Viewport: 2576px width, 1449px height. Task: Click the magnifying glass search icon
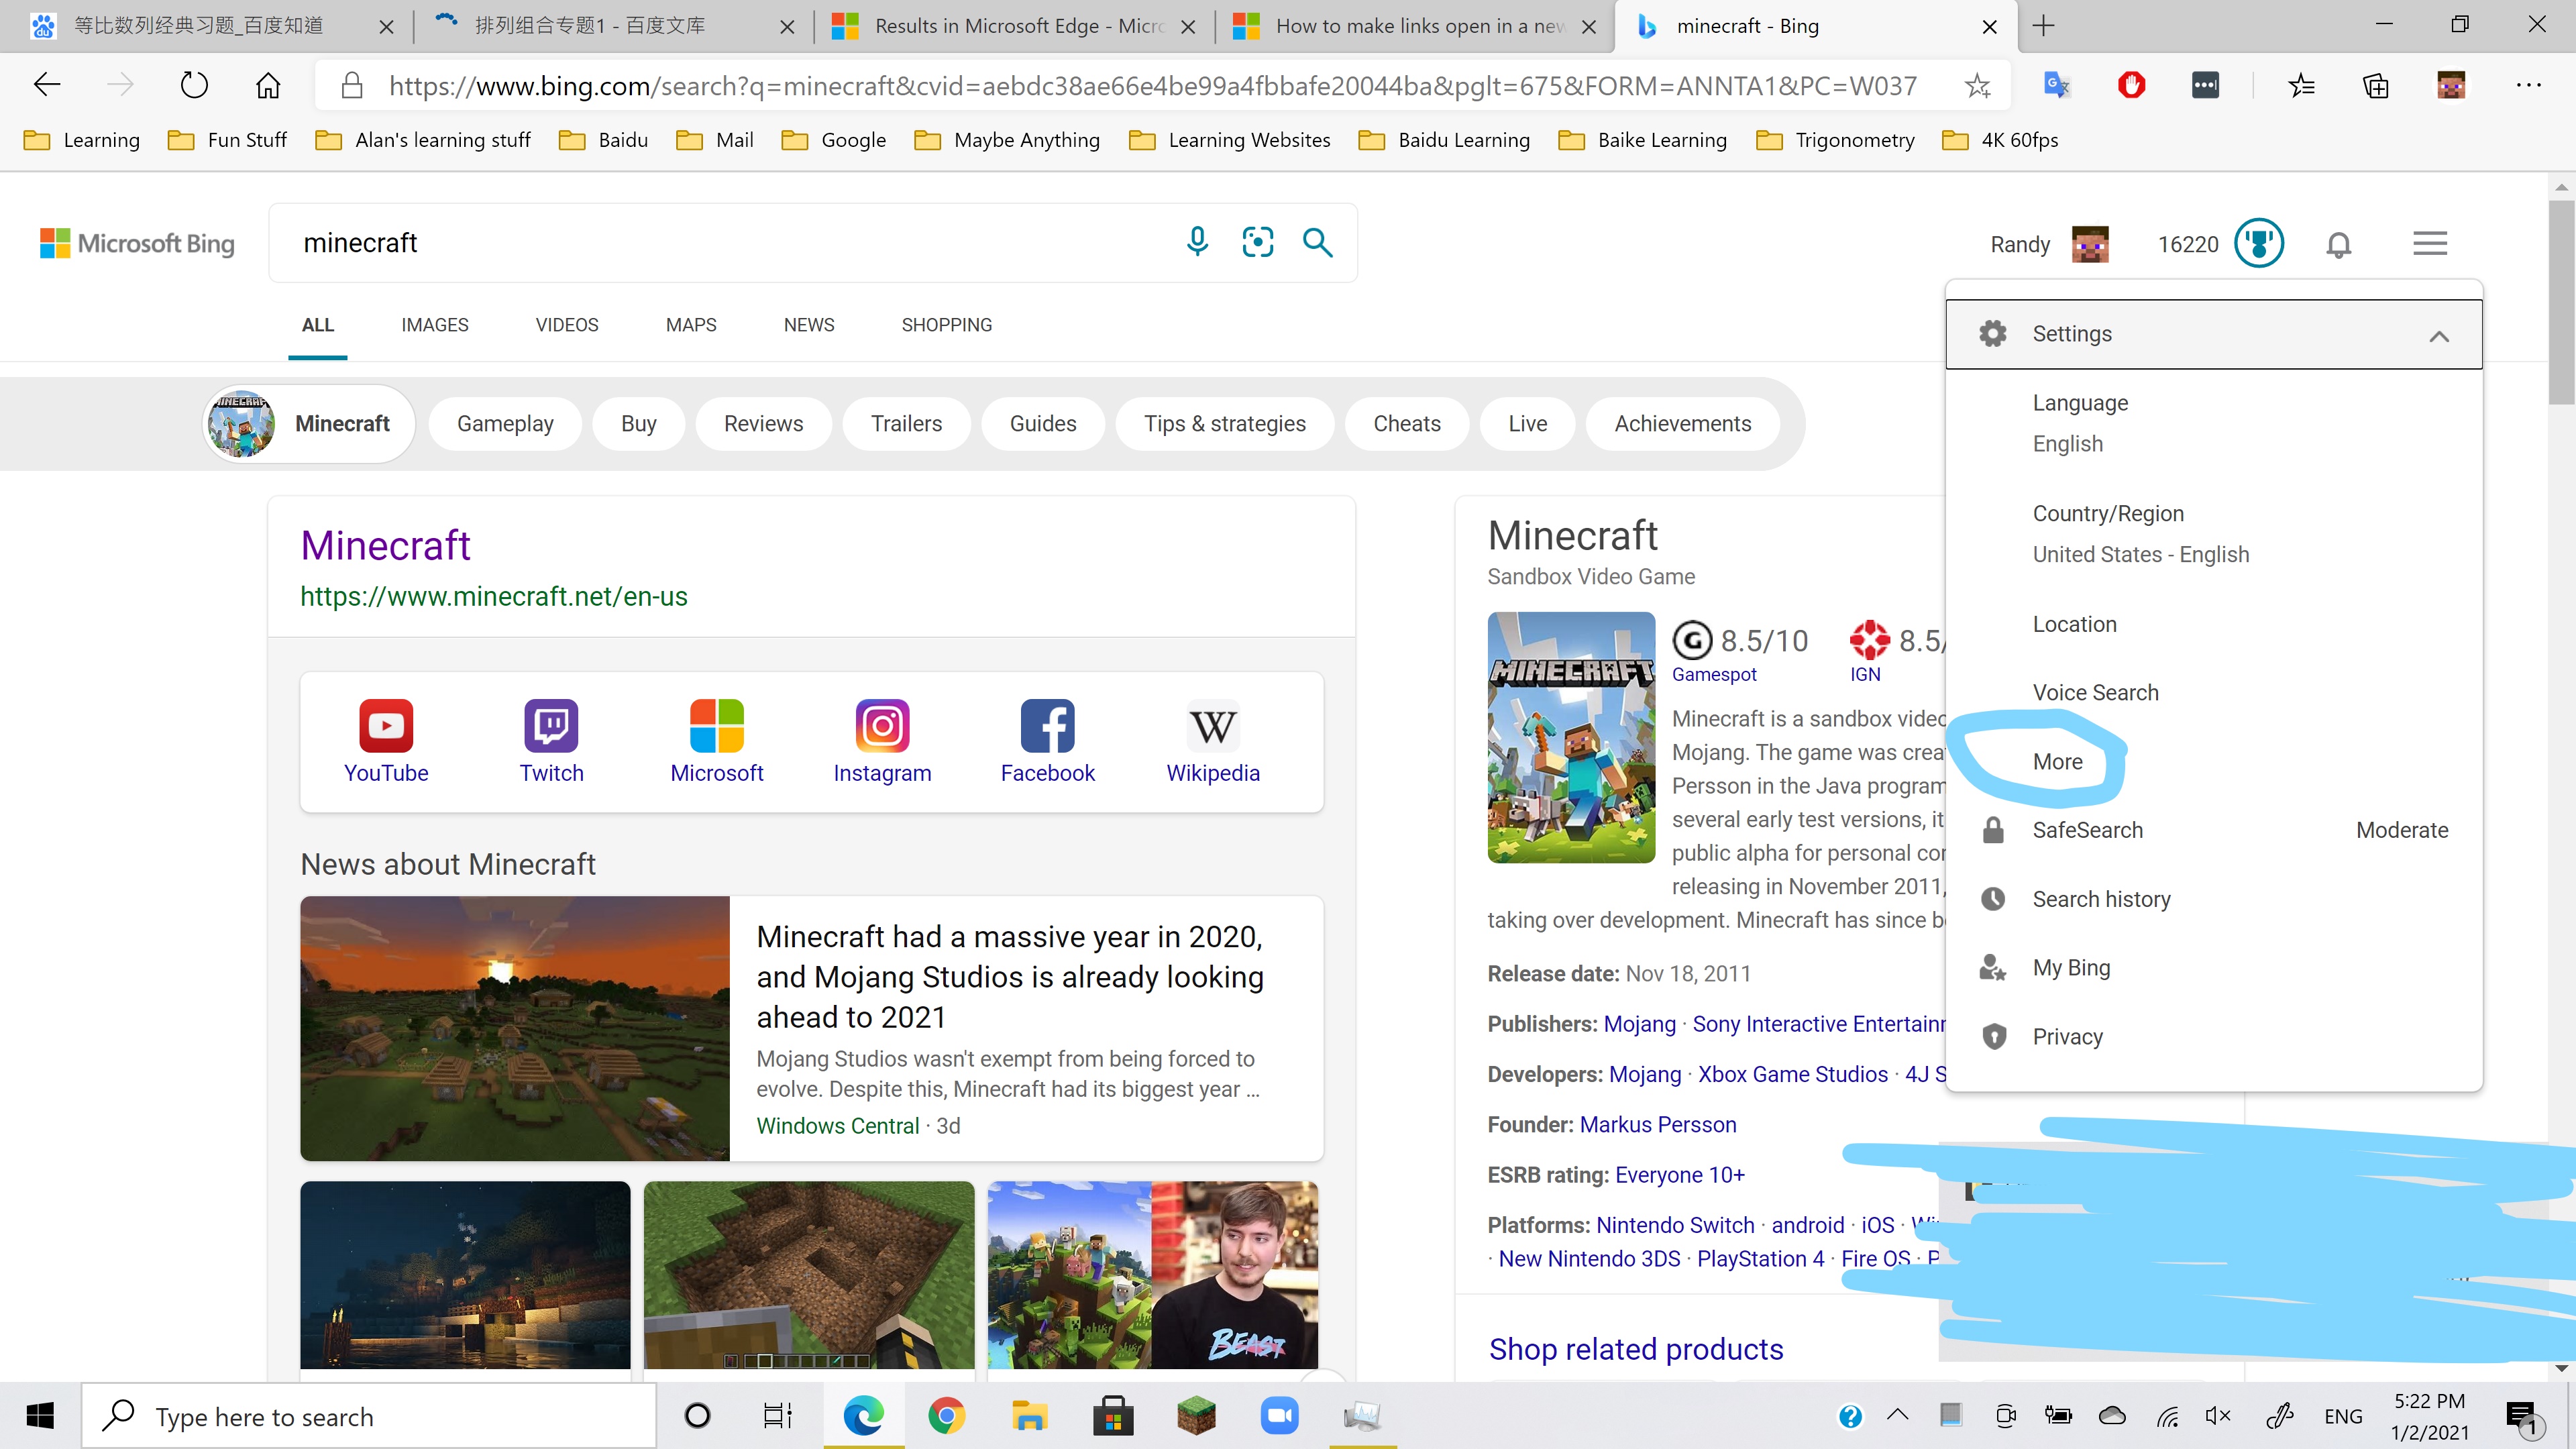tap(1317, 242)
